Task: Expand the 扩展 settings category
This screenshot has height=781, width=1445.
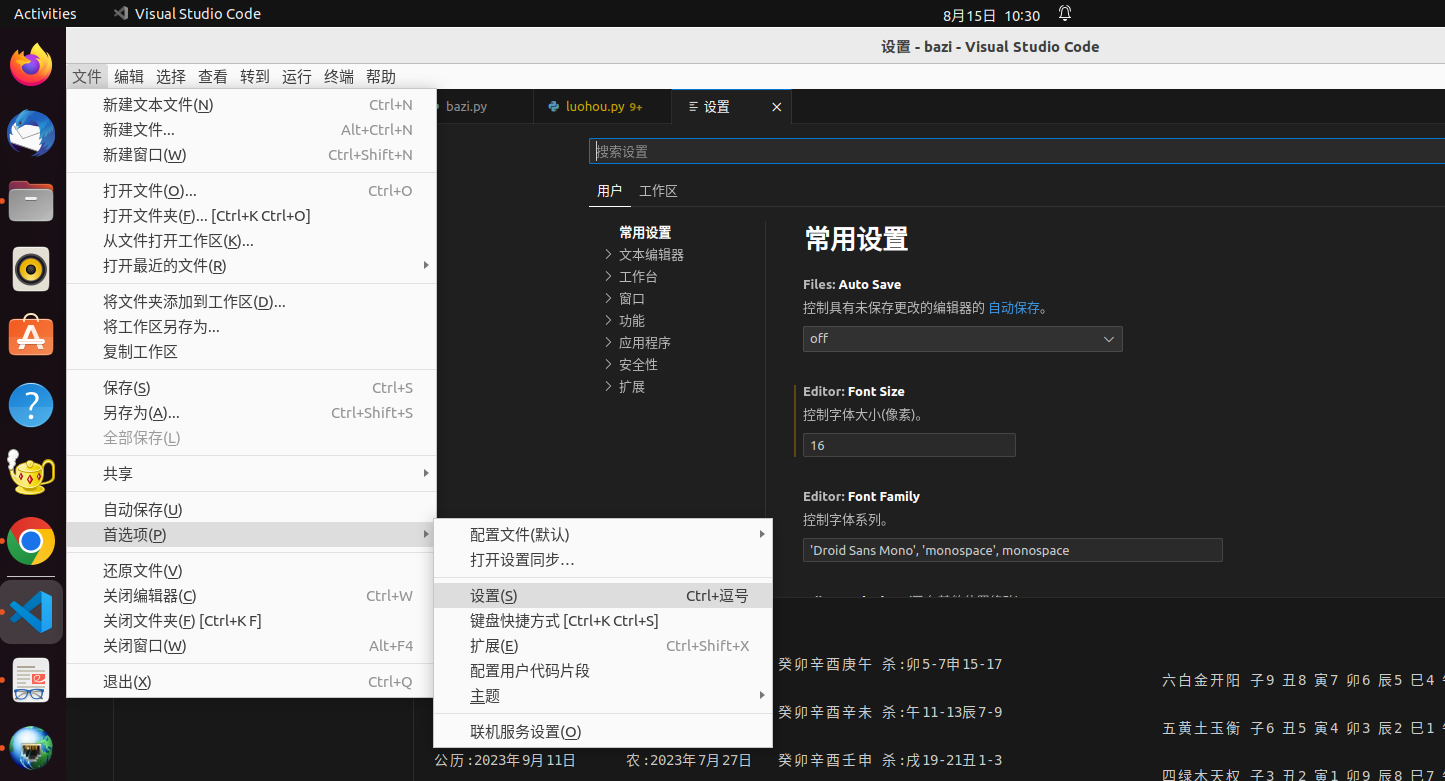Action: (608, 386)
